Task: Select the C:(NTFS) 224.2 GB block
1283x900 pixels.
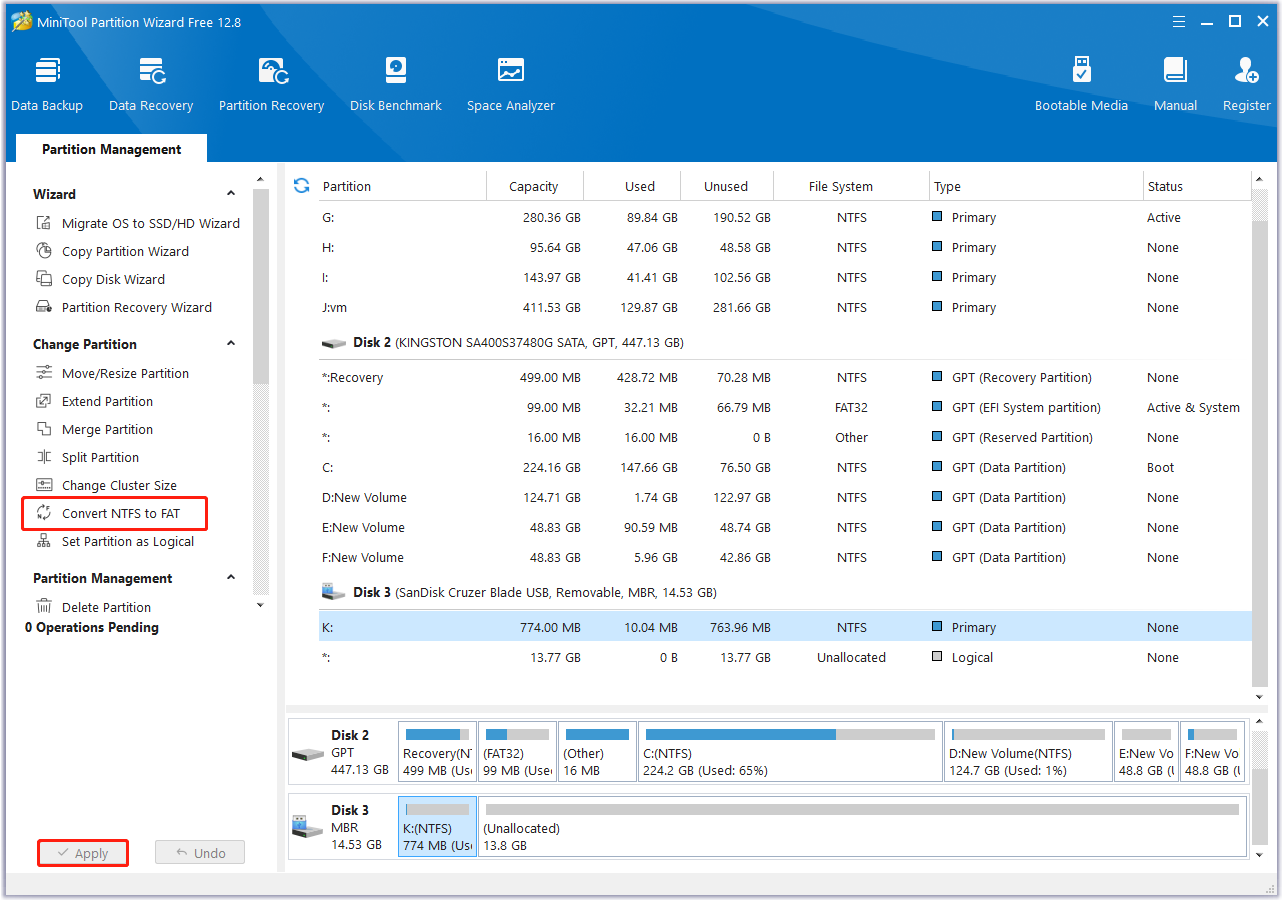Action: coord(790,751)
